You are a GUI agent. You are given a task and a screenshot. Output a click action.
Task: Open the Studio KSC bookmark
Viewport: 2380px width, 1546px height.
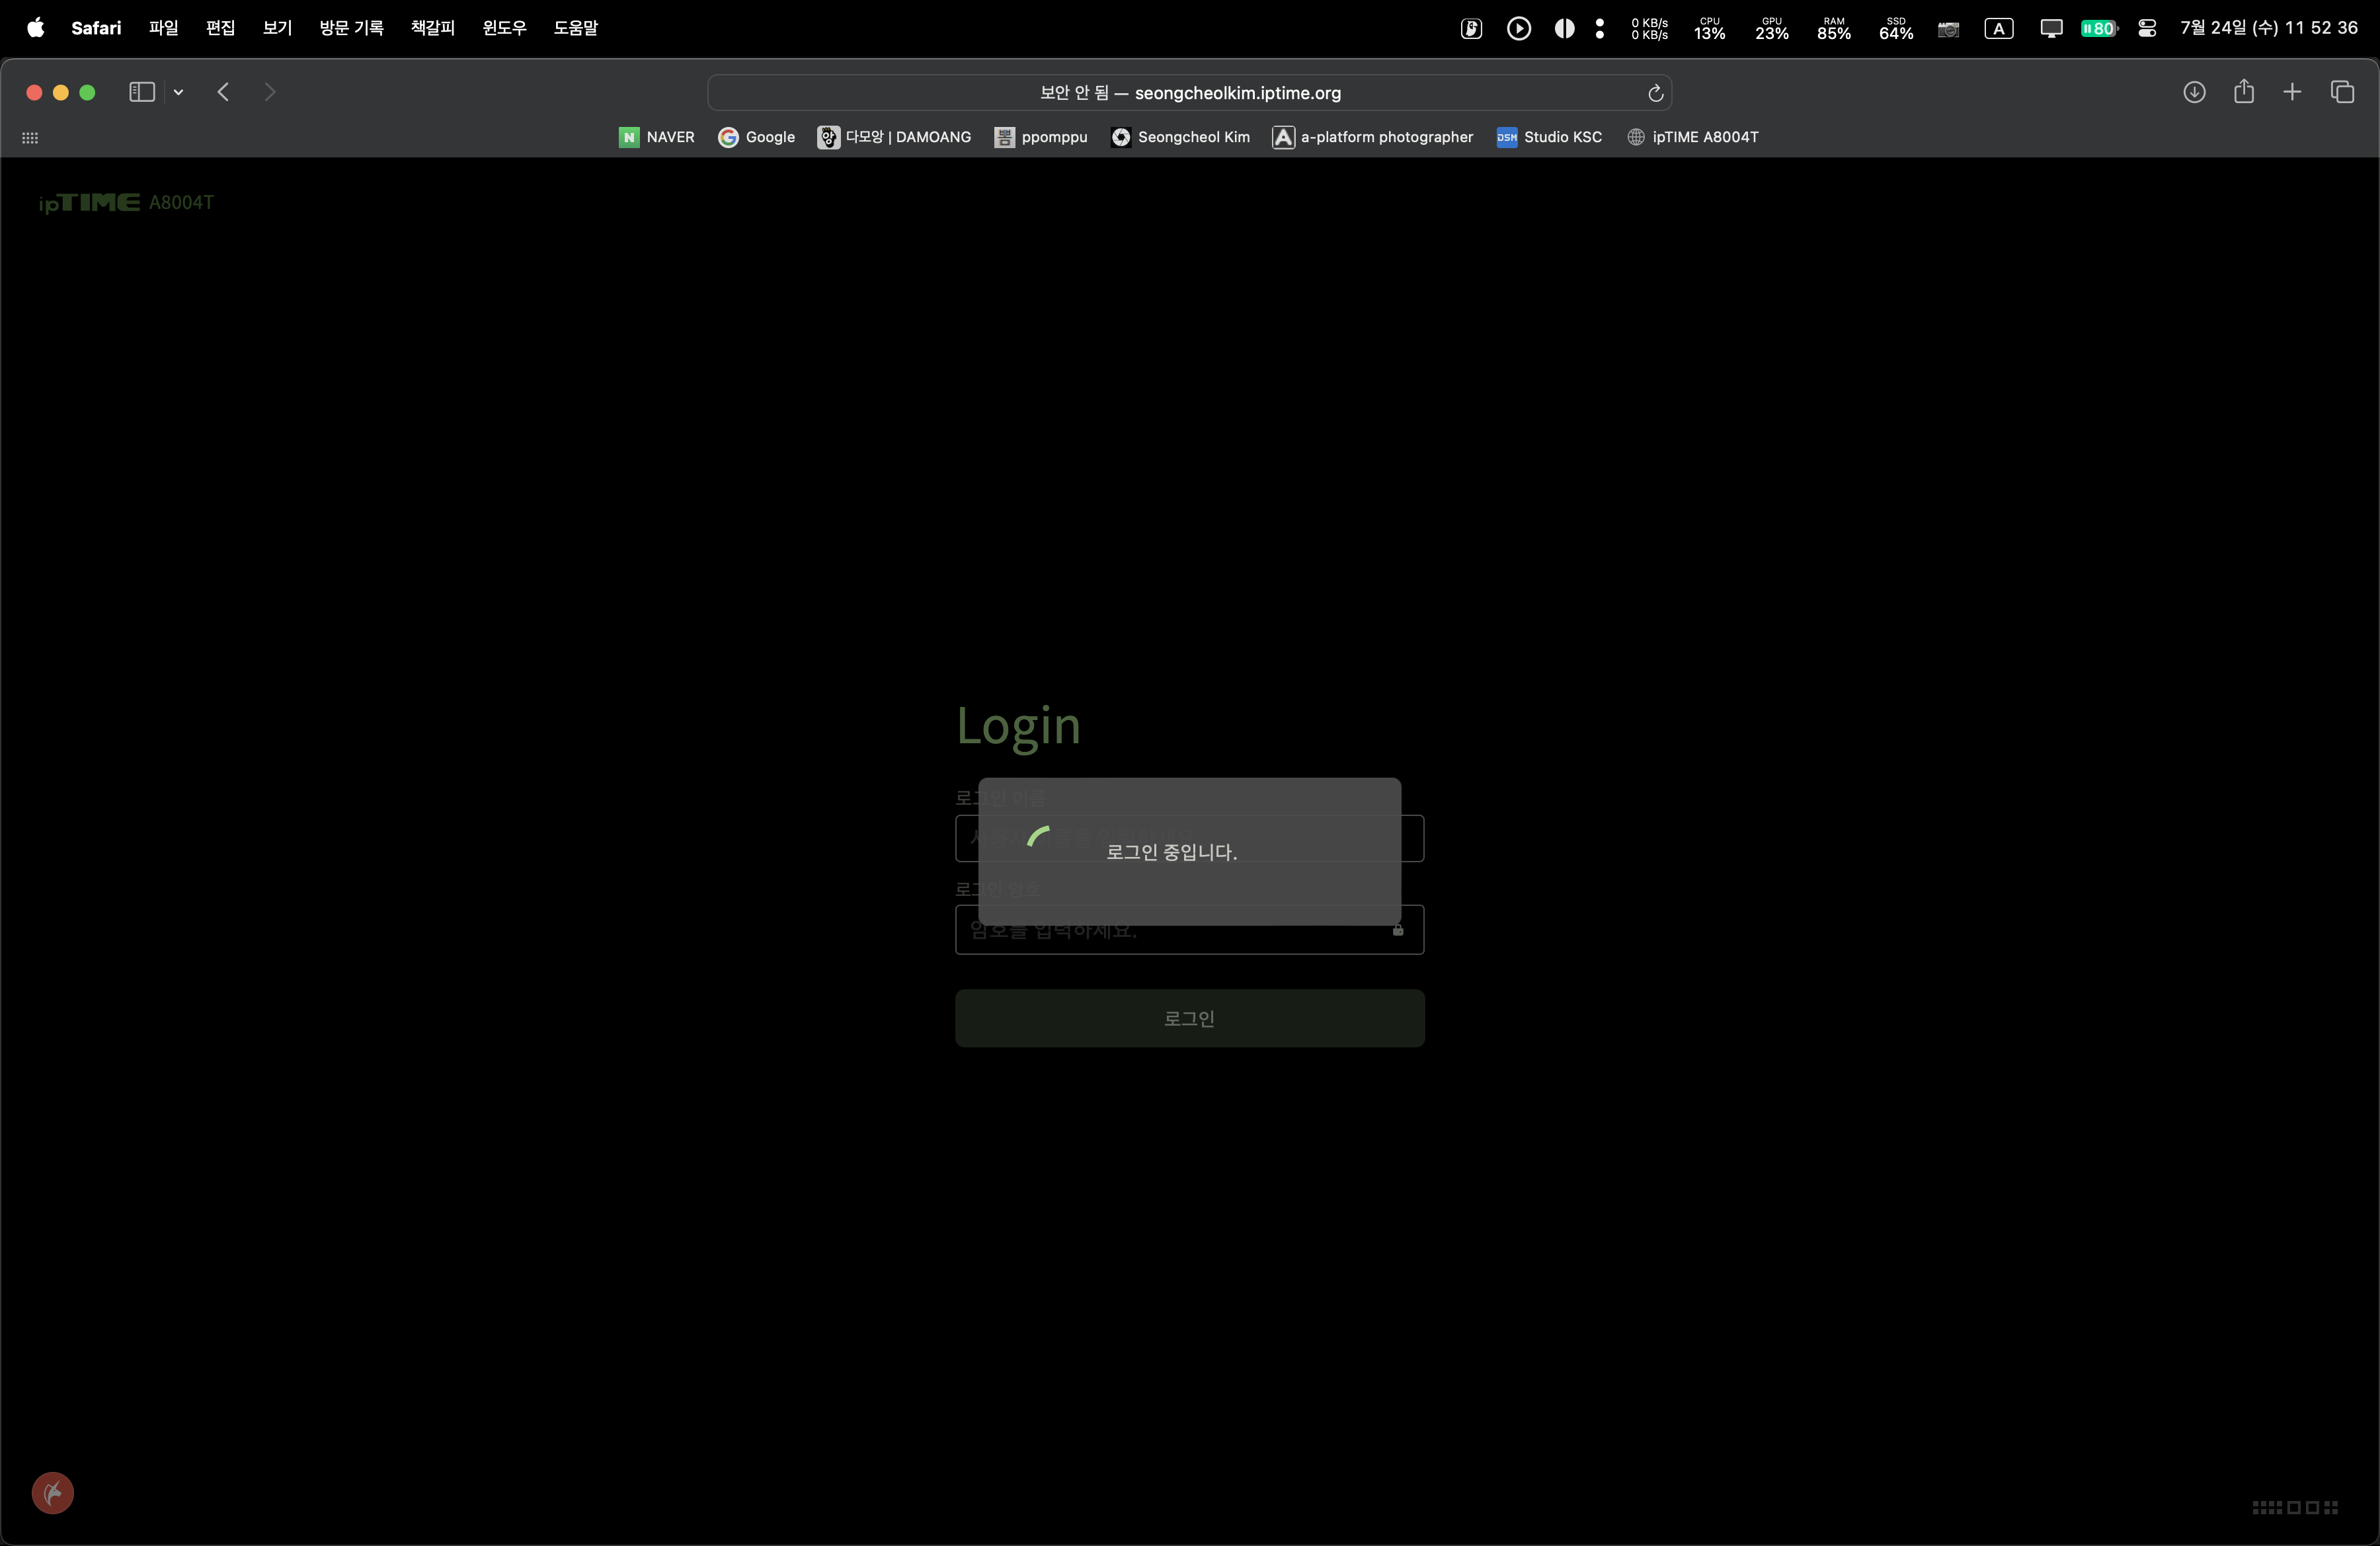click(1549, 137)
